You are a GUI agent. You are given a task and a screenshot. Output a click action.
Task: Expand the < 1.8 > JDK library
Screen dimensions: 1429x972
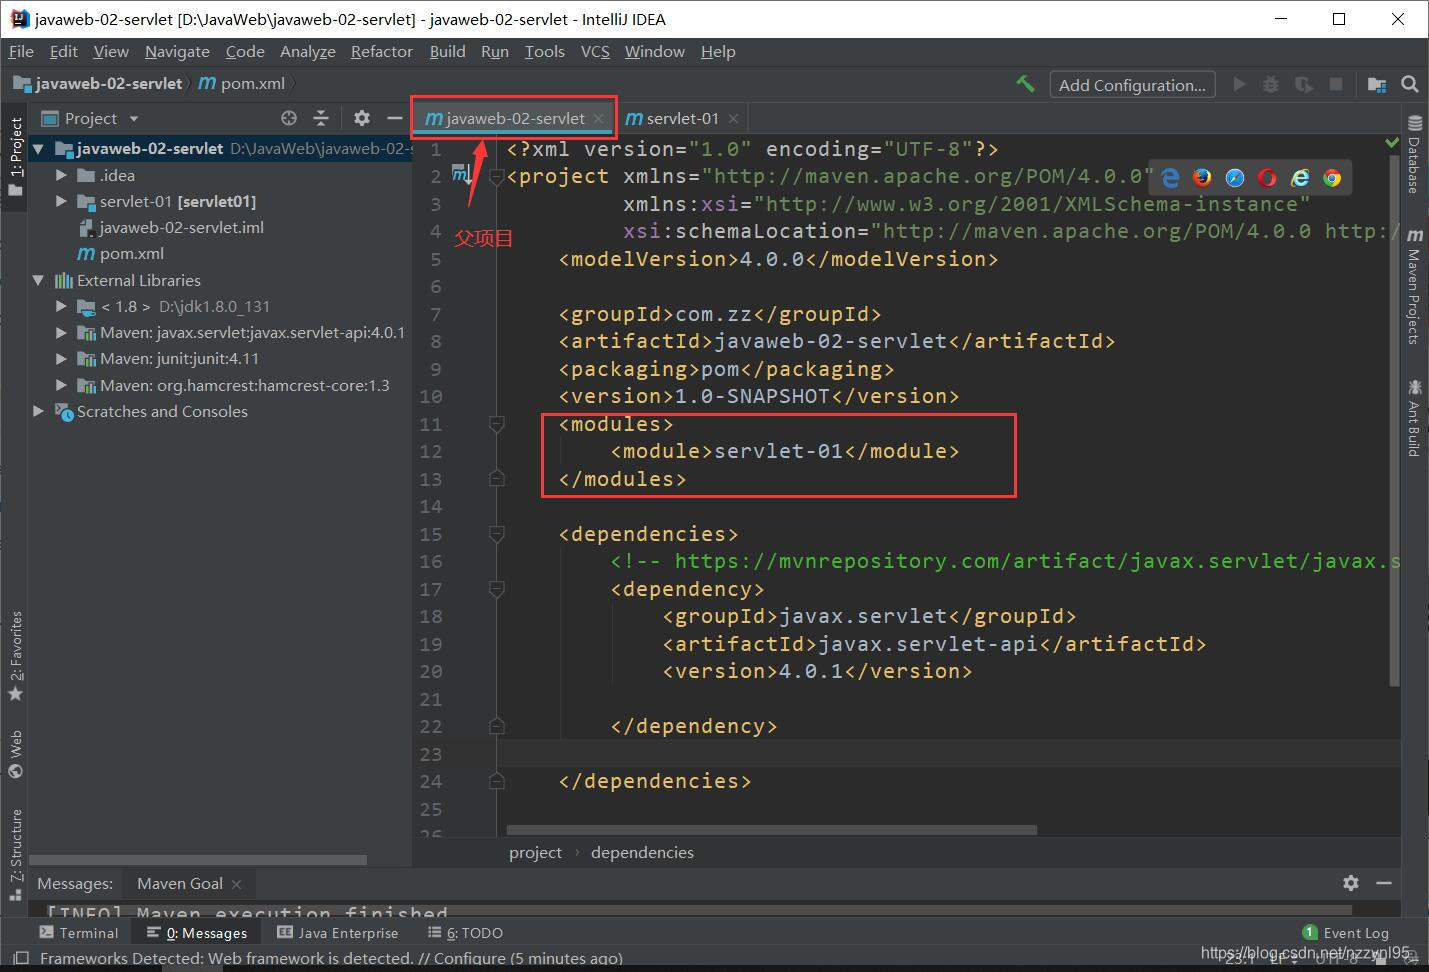[62, 306]
